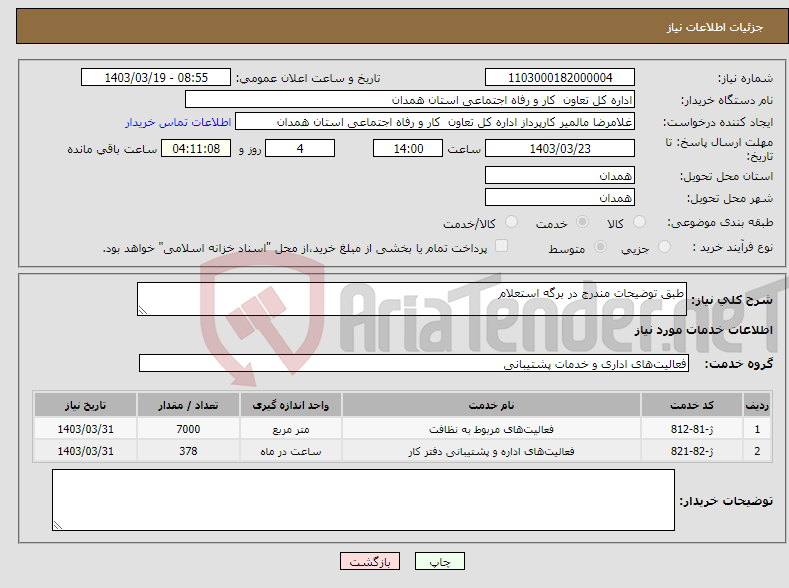
Task: Click the resize handle of buyer notes textarea
Action: 58,525
